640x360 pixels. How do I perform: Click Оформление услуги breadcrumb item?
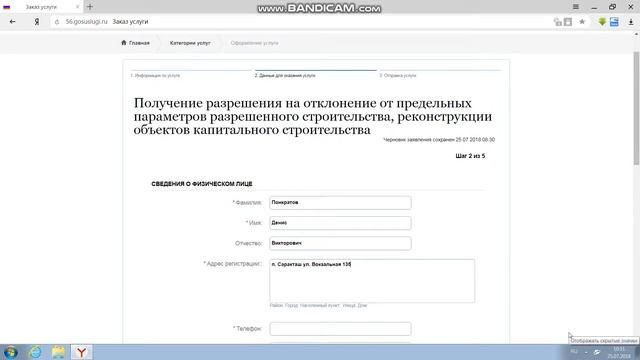click(254, 43)
